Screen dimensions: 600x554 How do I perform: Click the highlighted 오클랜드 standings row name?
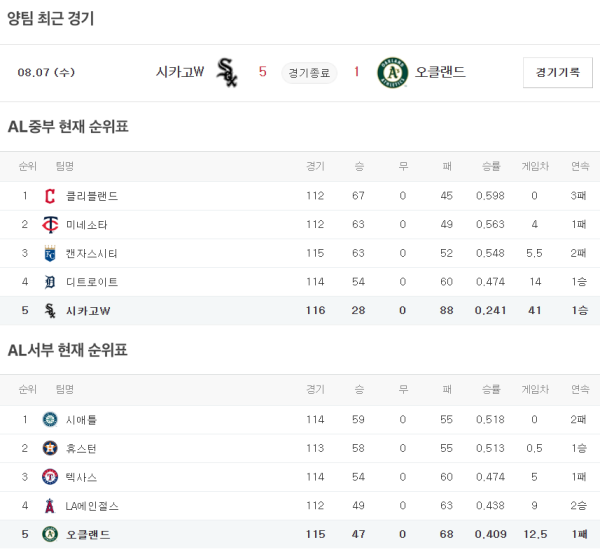tap(87, 535)
